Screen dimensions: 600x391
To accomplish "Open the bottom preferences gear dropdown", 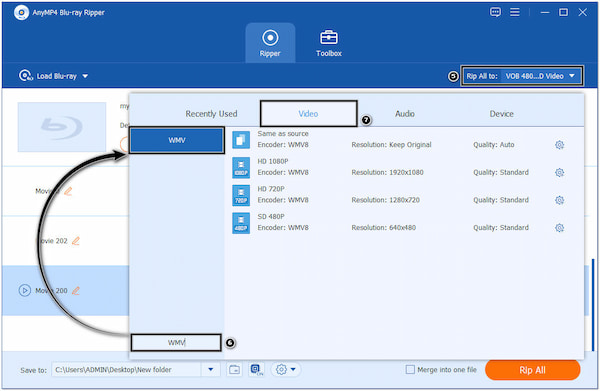I will click(286, 369).
